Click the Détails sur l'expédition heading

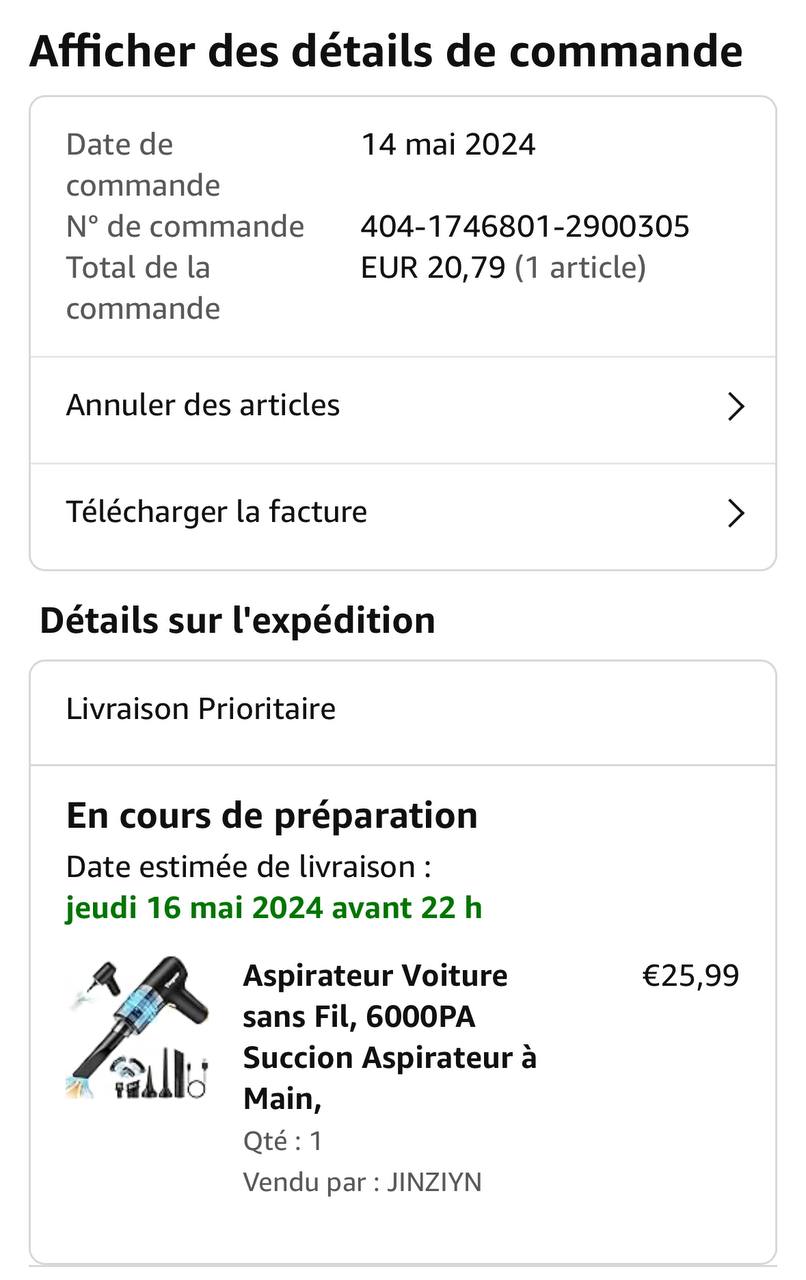click(237, 620)
